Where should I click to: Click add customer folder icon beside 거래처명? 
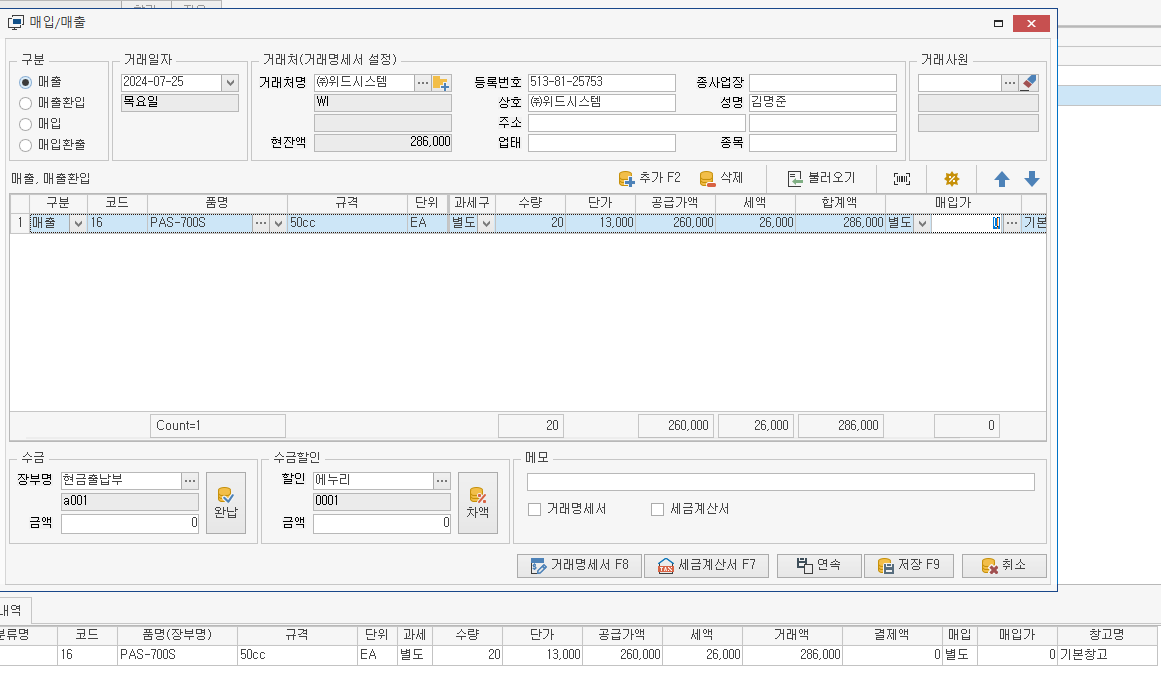point(441,83)
